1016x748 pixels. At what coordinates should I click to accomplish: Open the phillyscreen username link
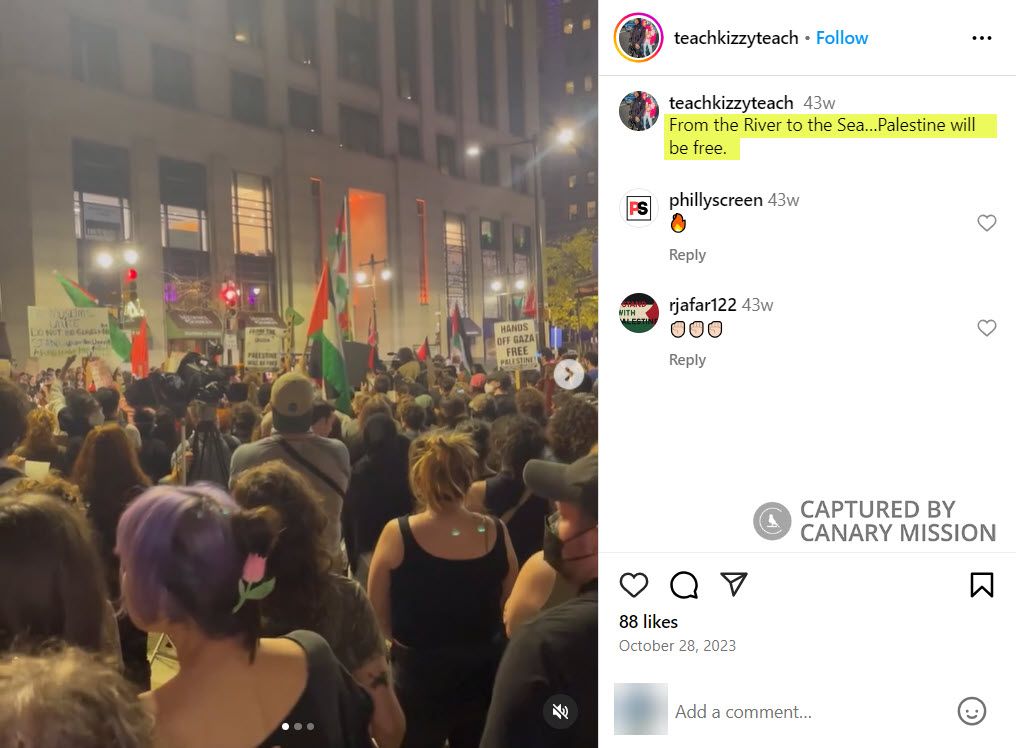[x=715, y=200]
